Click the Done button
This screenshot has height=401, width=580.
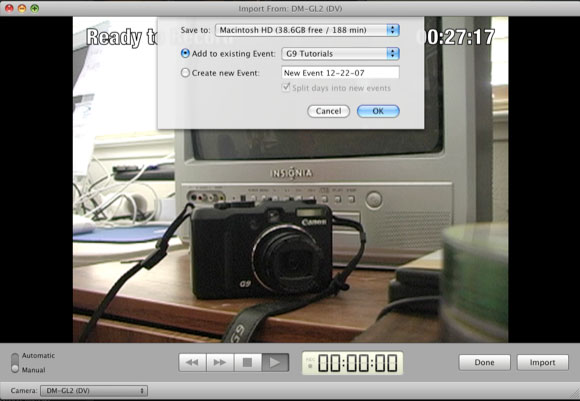pyautogui.click(x=485, y=363)
